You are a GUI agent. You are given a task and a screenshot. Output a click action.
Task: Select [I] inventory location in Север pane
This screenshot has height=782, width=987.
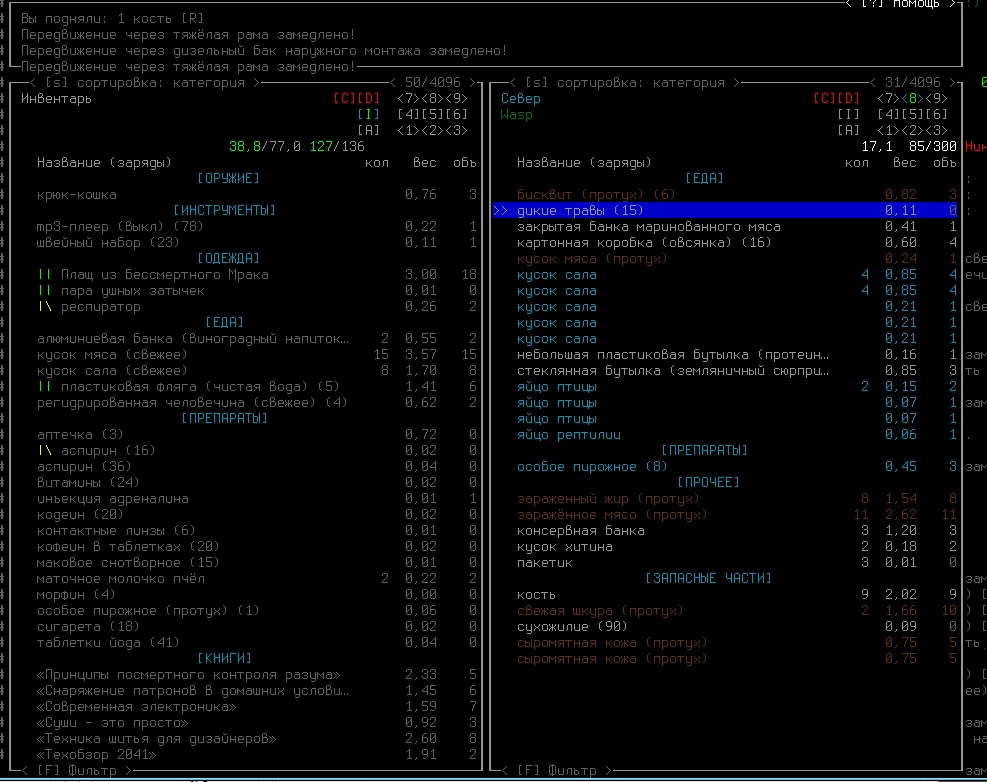click(x=849, y=115)
